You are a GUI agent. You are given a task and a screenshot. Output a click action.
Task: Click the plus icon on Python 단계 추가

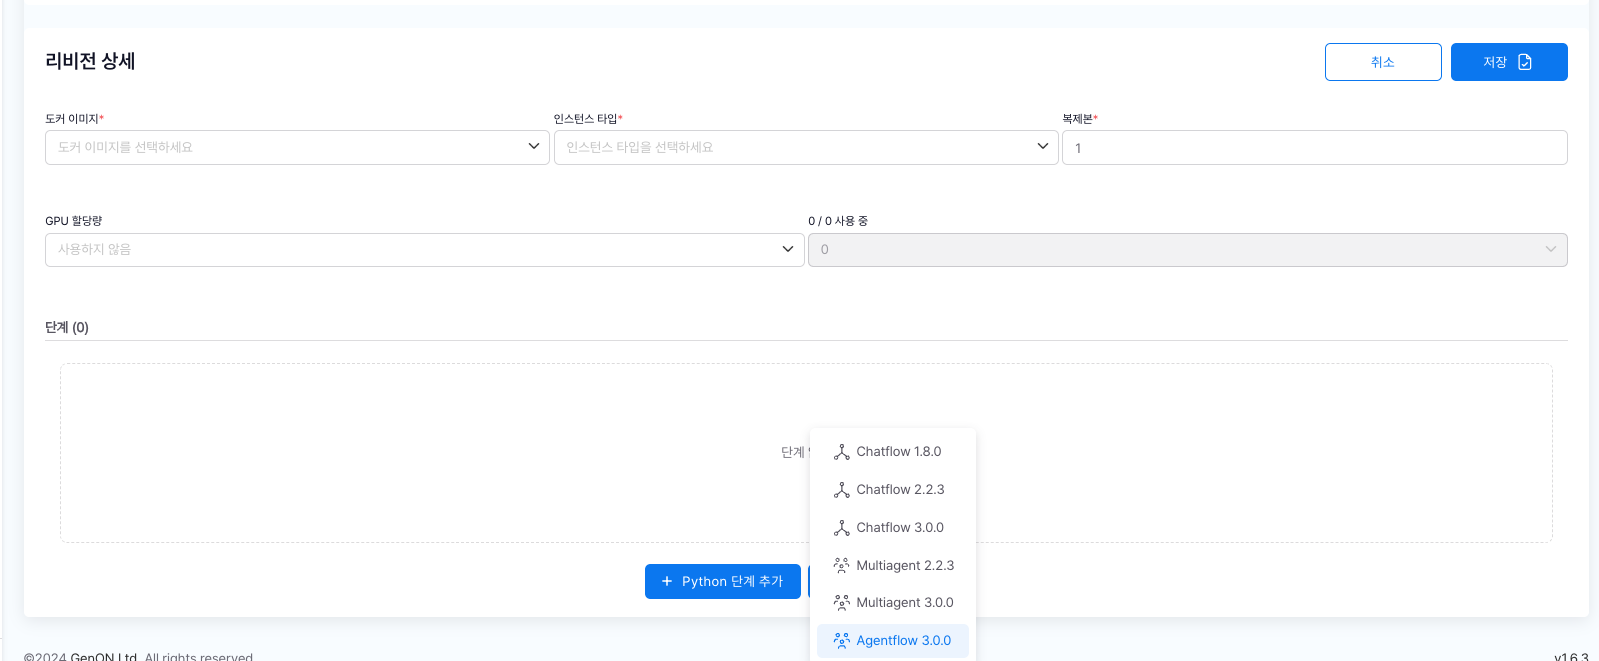click(x=667, y=581)
